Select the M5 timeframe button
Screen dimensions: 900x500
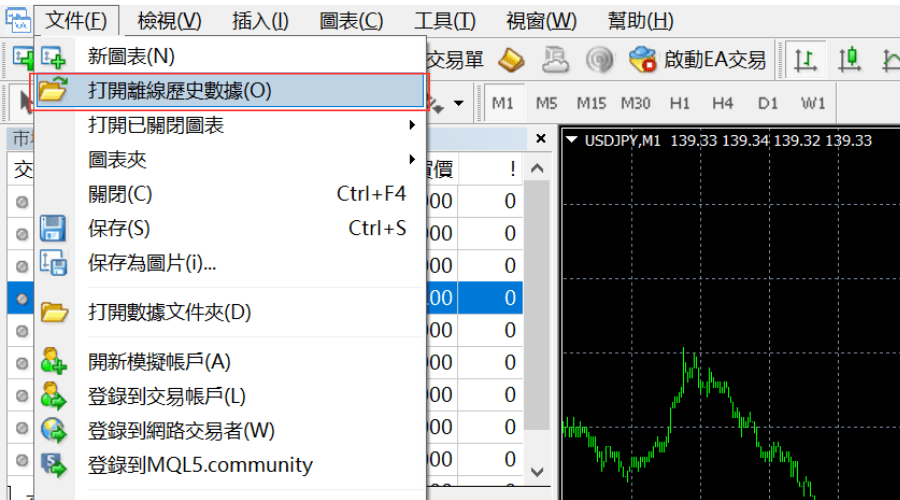click(x=546, y=103)
